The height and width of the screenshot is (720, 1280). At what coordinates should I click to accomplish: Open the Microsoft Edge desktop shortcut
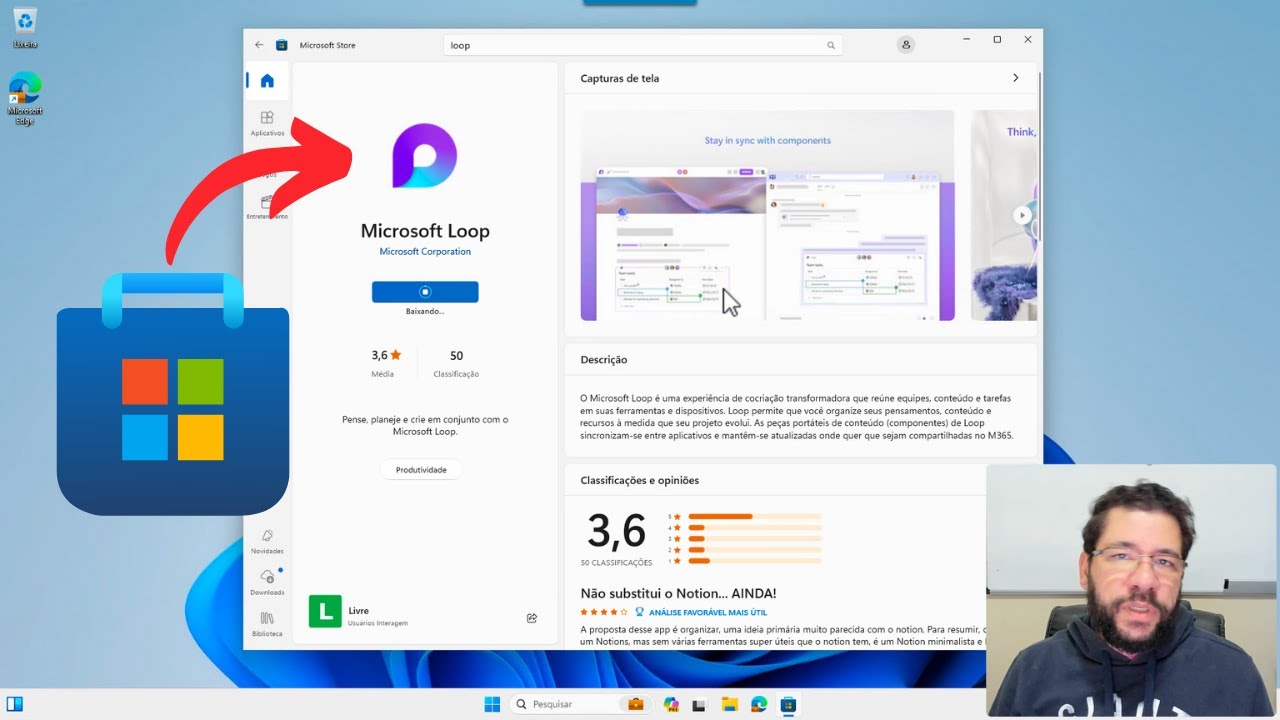25,98
